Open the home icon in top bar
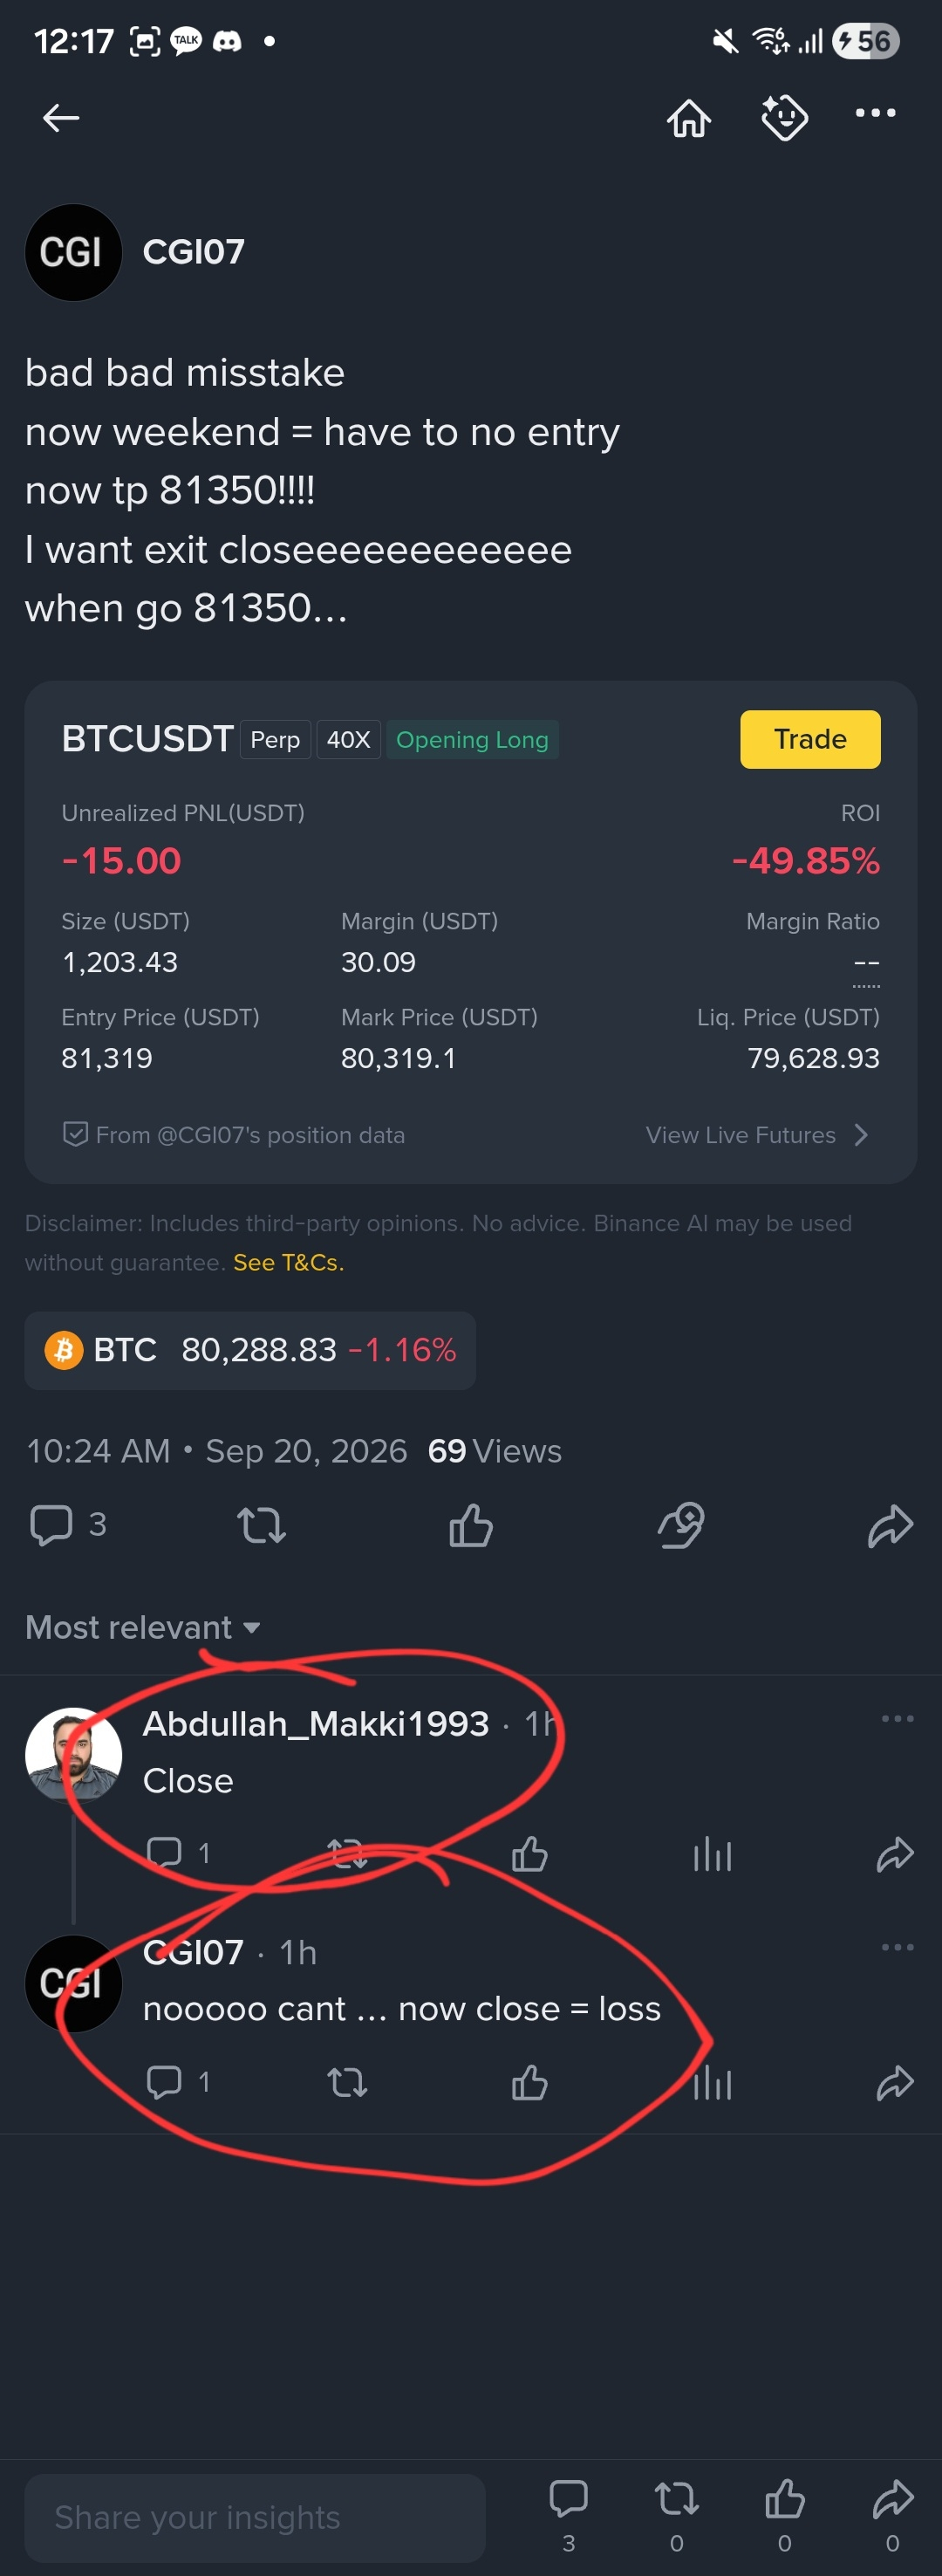942x2576 pixels. pos(689,118)
